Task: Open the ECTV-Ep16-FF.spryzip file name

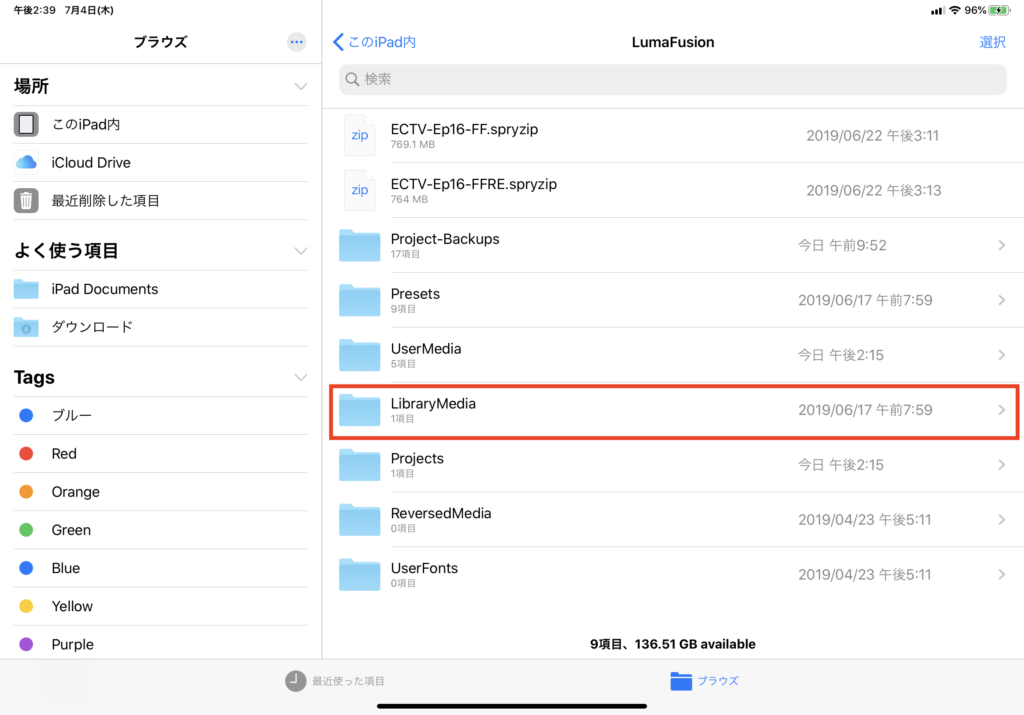Action: [x=464, y=129]
